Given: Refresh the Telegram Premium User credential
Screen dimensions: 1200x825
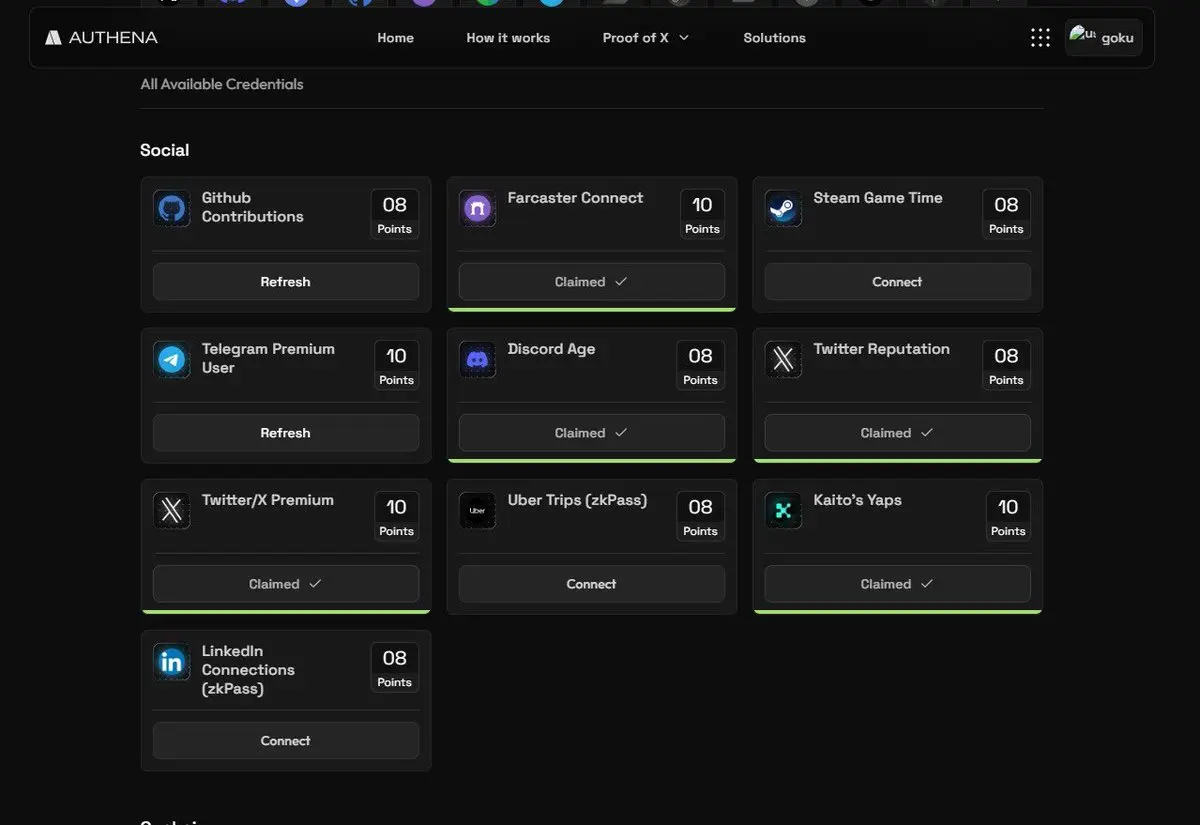Looking at the screenshot, I should coord(286,433).
